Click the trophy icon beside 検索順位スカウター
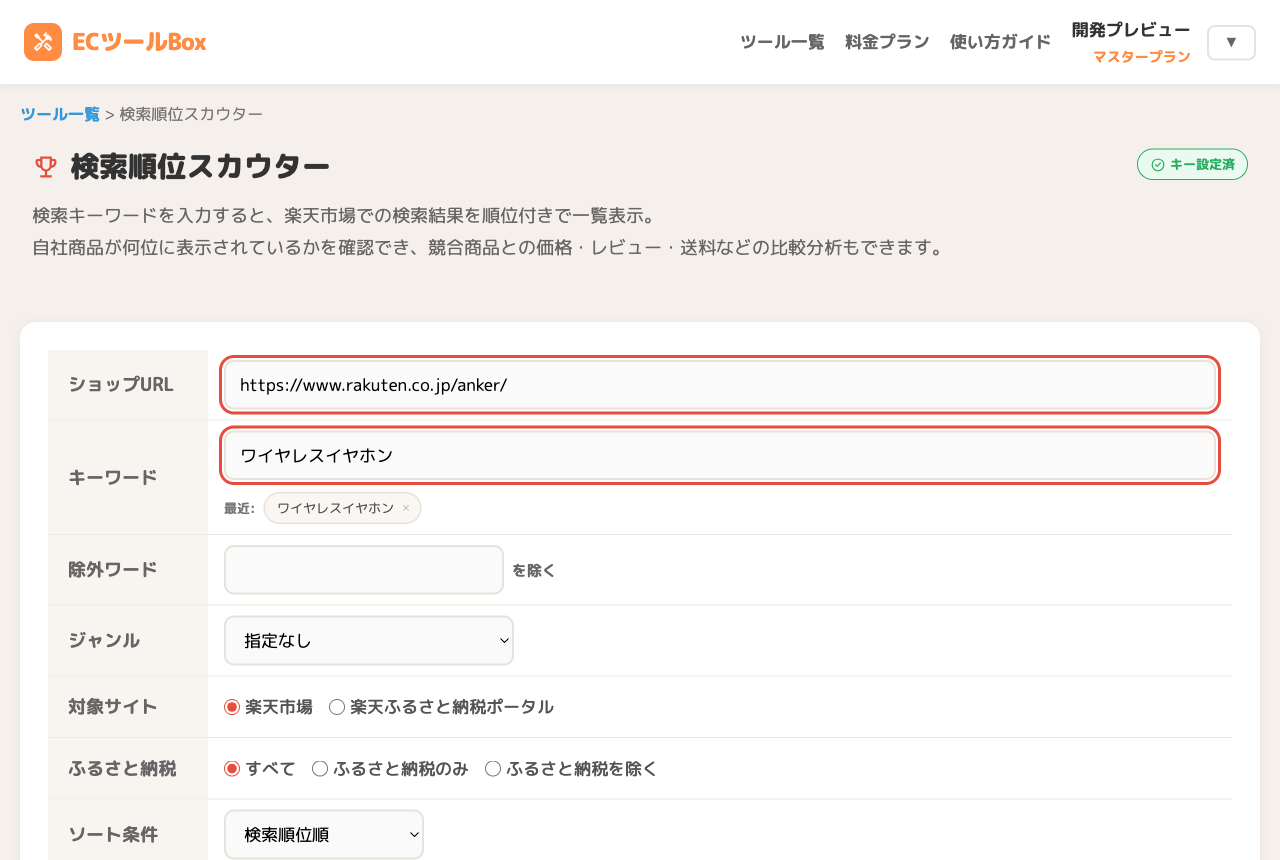The width and height of the screenshot is (1280, 860). 46,167
